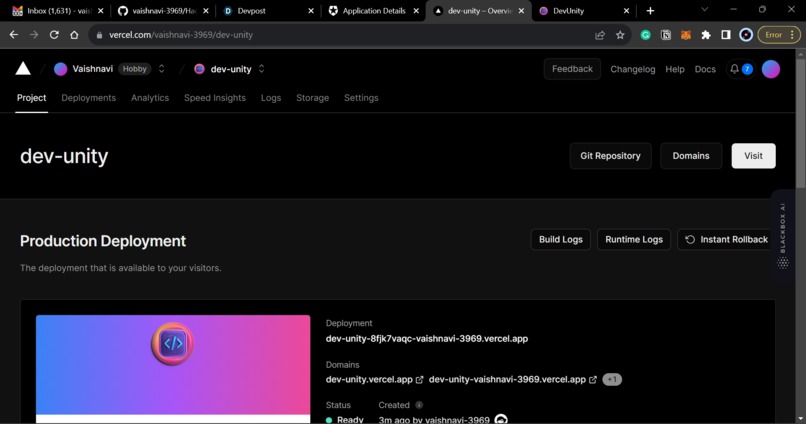Click the Git Repository button
The height and width of the screenshot is (424, 806).
610,156
